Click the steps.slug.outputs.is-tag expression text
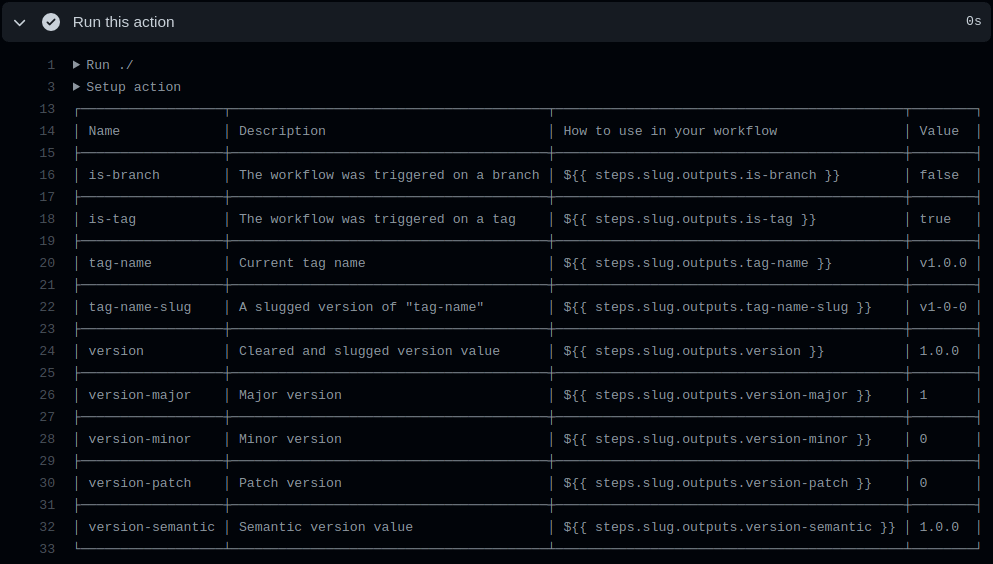This screenshot has height=564, width=993. pyautogui.click(x=690, y=219)
